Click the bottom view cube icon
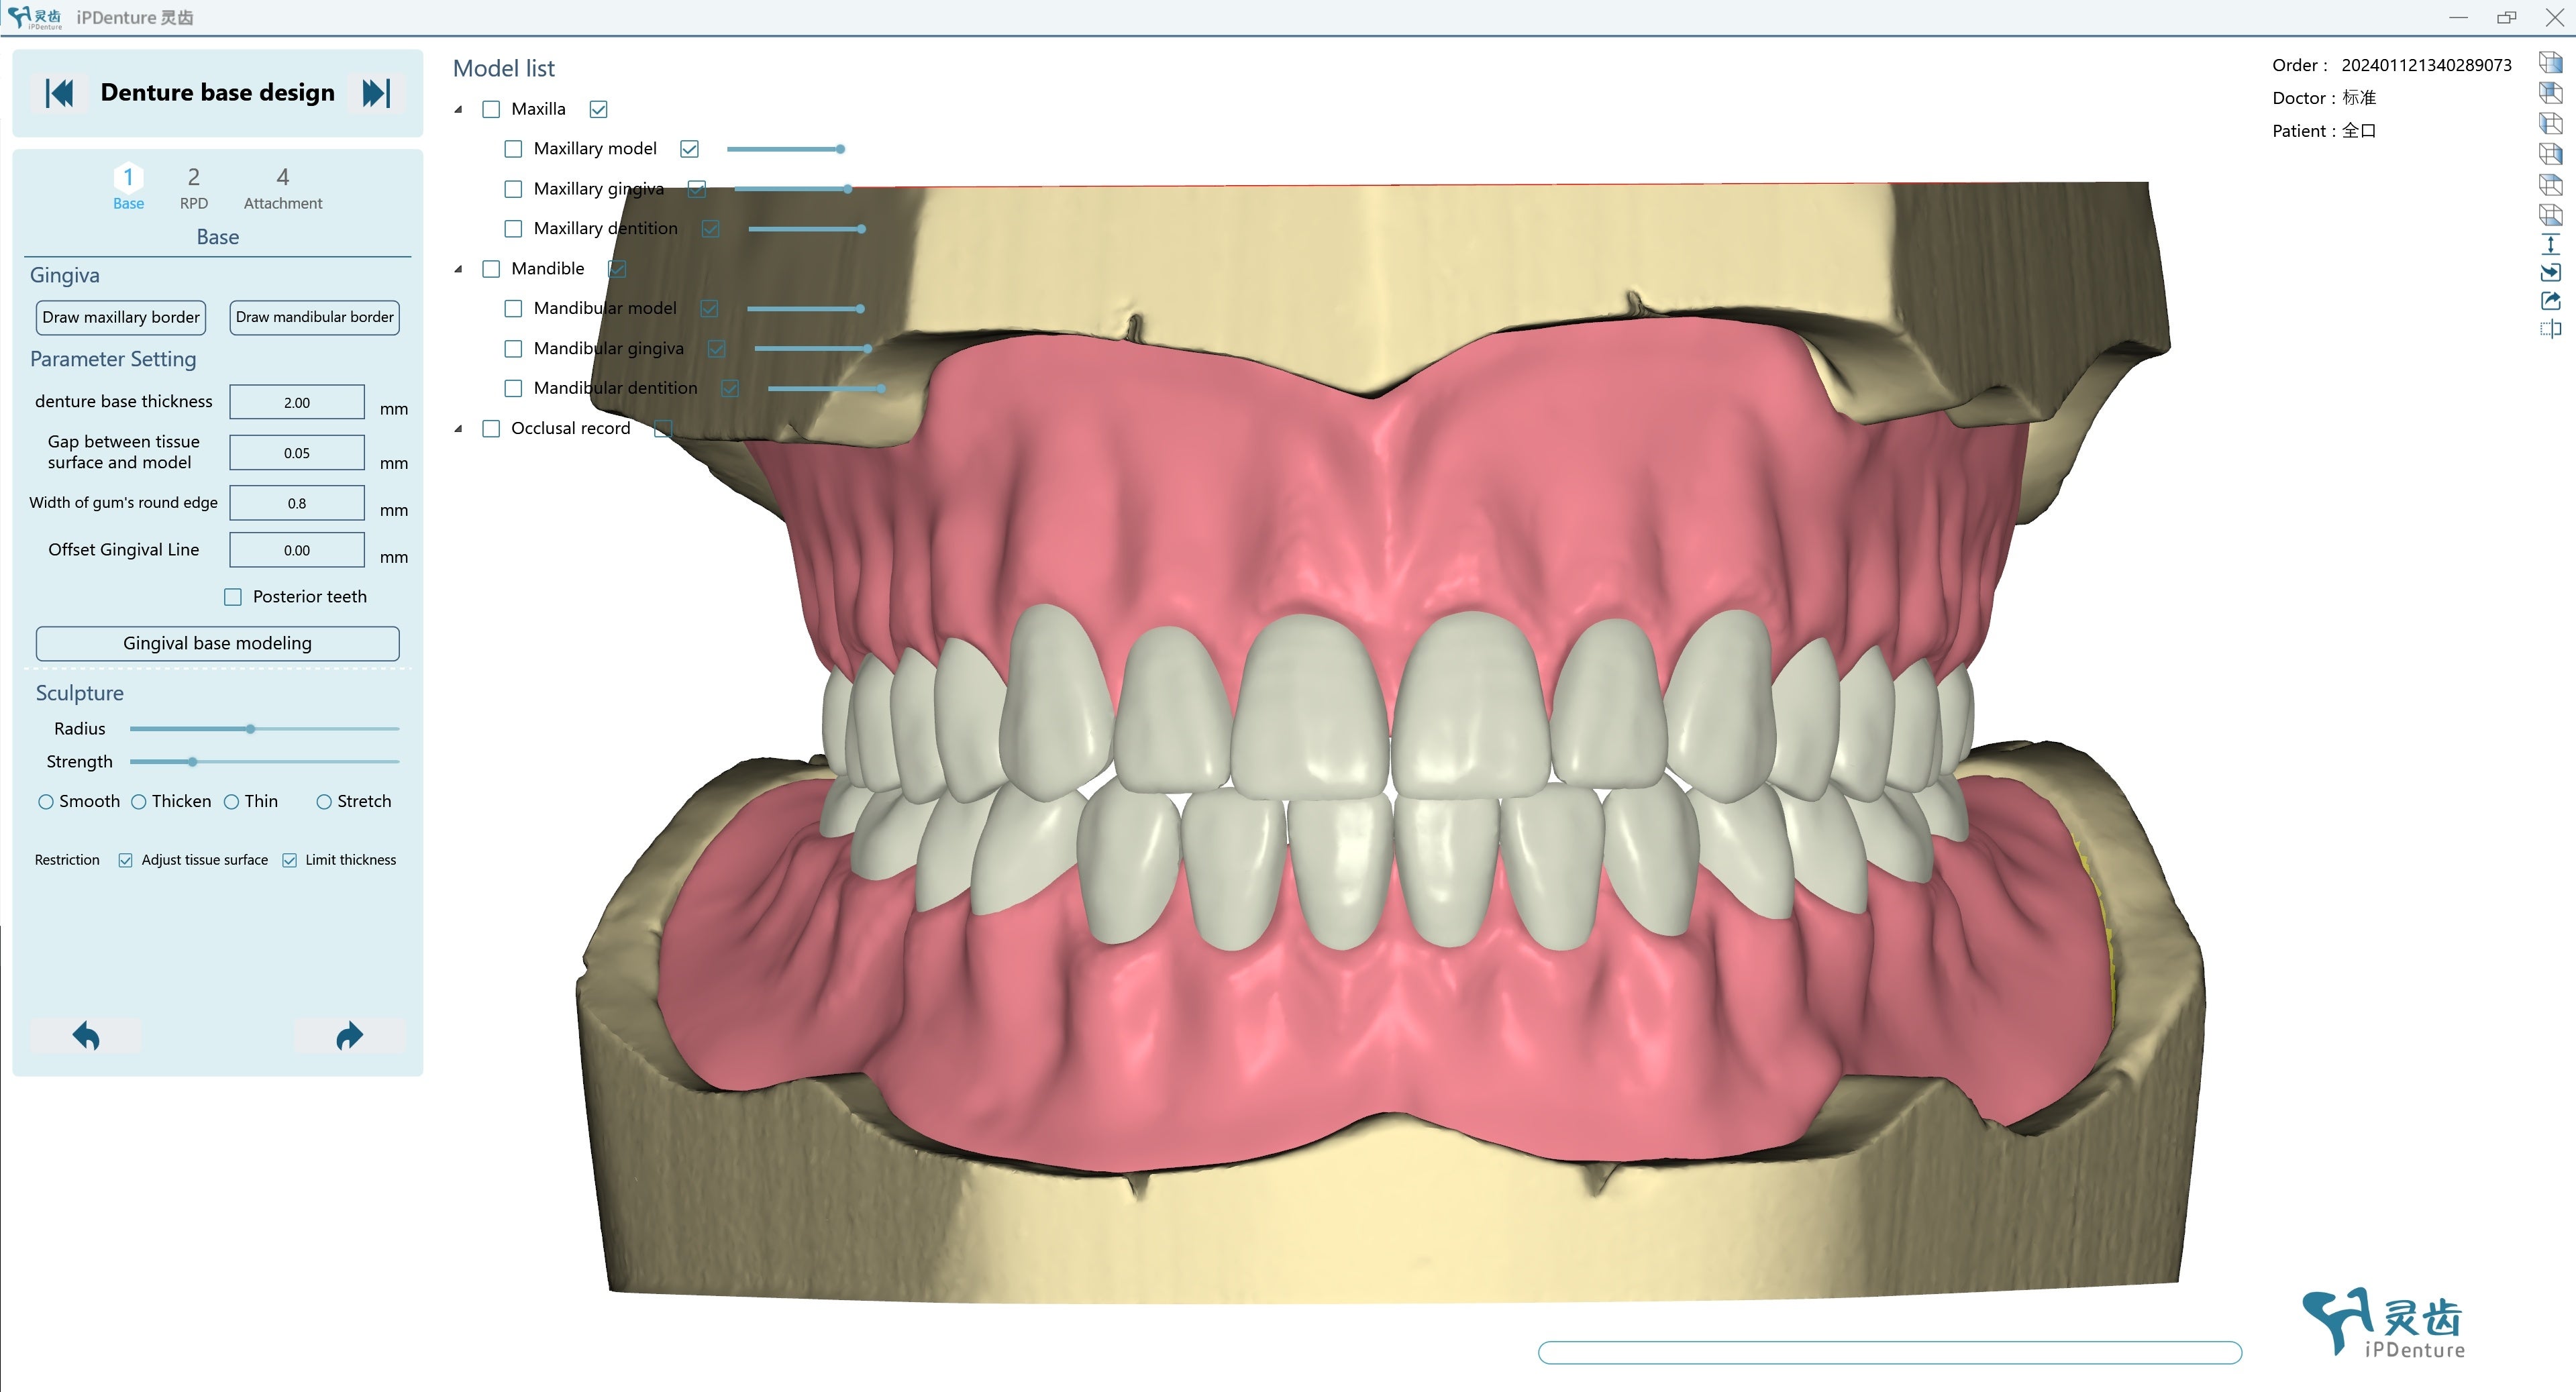The height and width of the screenshot is (1392, 2576). point(2550,214)
